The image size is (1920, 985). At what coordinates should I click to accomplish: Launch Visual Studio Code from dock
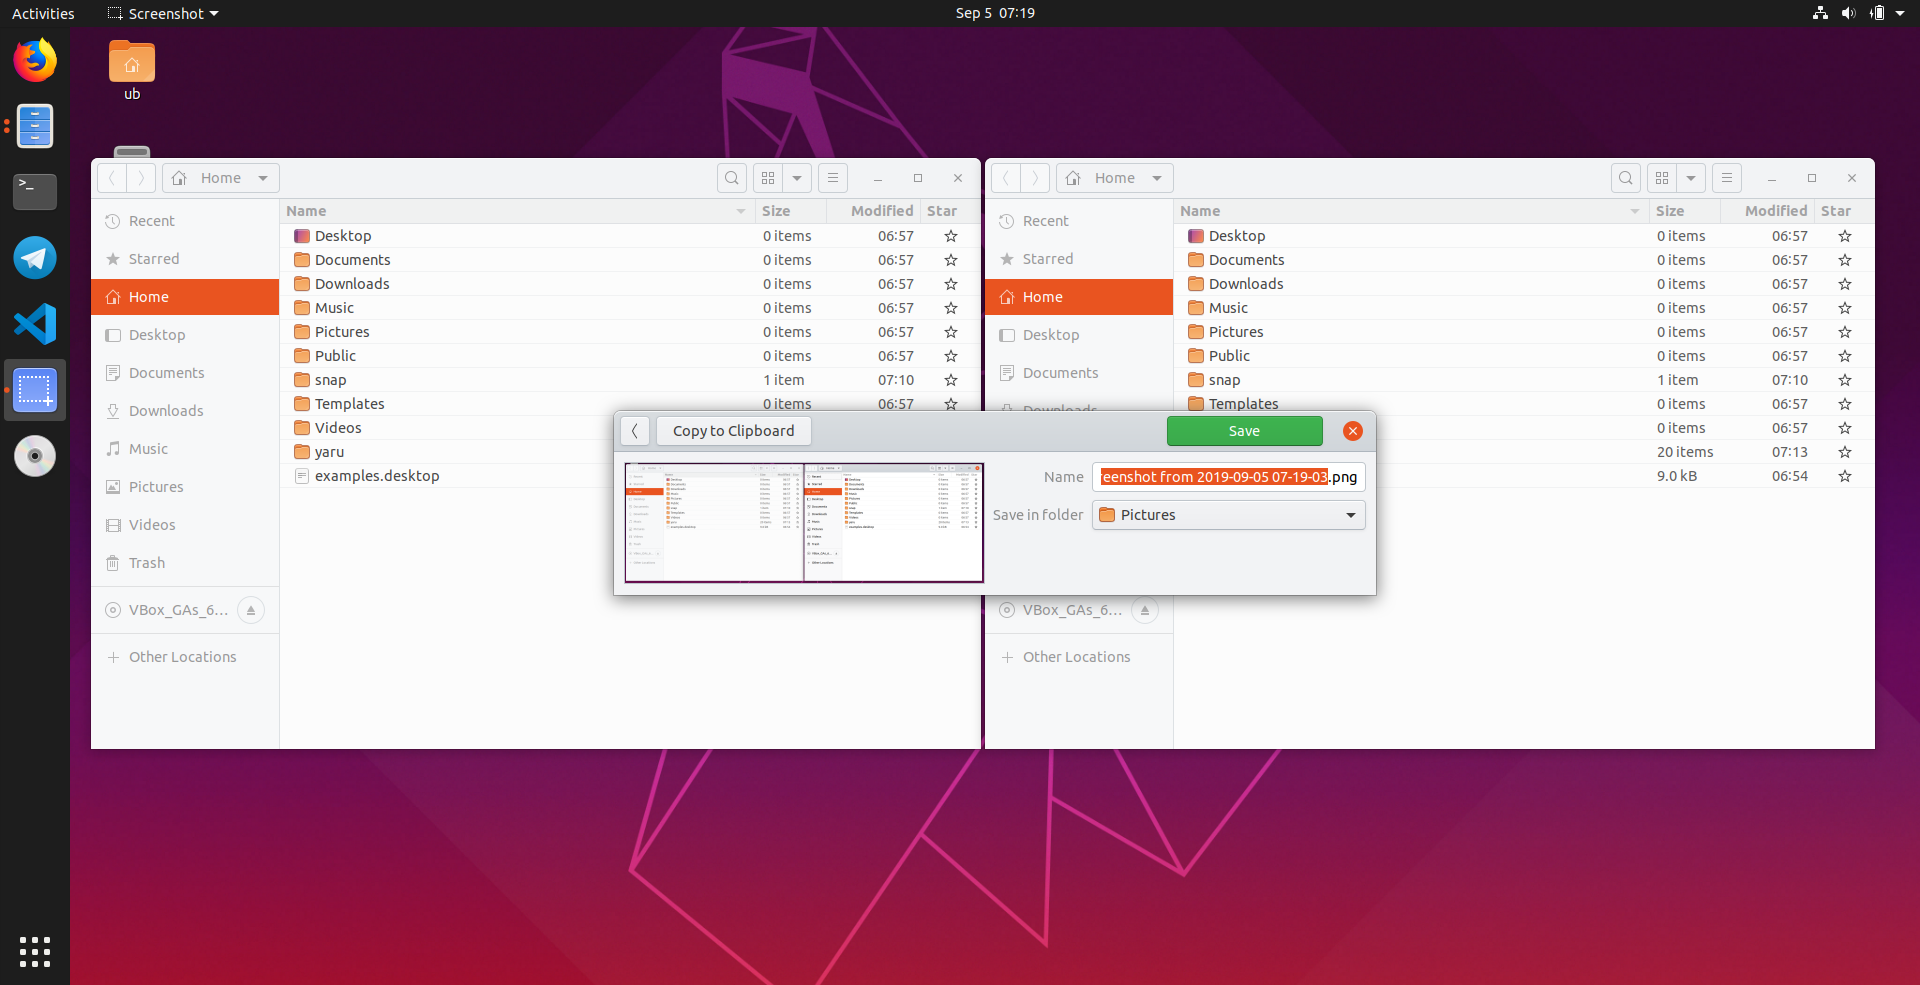pos(35,324)
